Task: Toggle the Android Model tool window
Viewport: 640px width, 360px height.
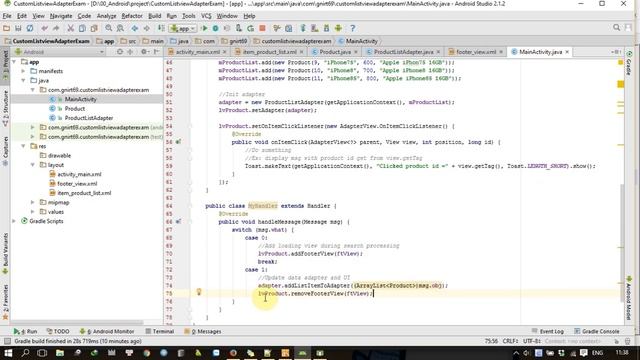Action: pos(629,298)
